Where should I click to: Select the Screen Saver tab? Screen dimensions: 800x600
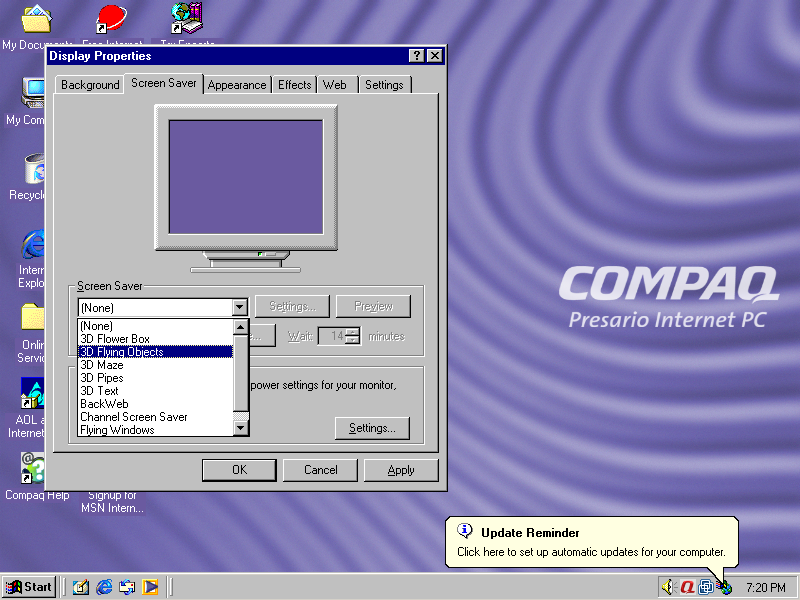(x=163, y=83)
